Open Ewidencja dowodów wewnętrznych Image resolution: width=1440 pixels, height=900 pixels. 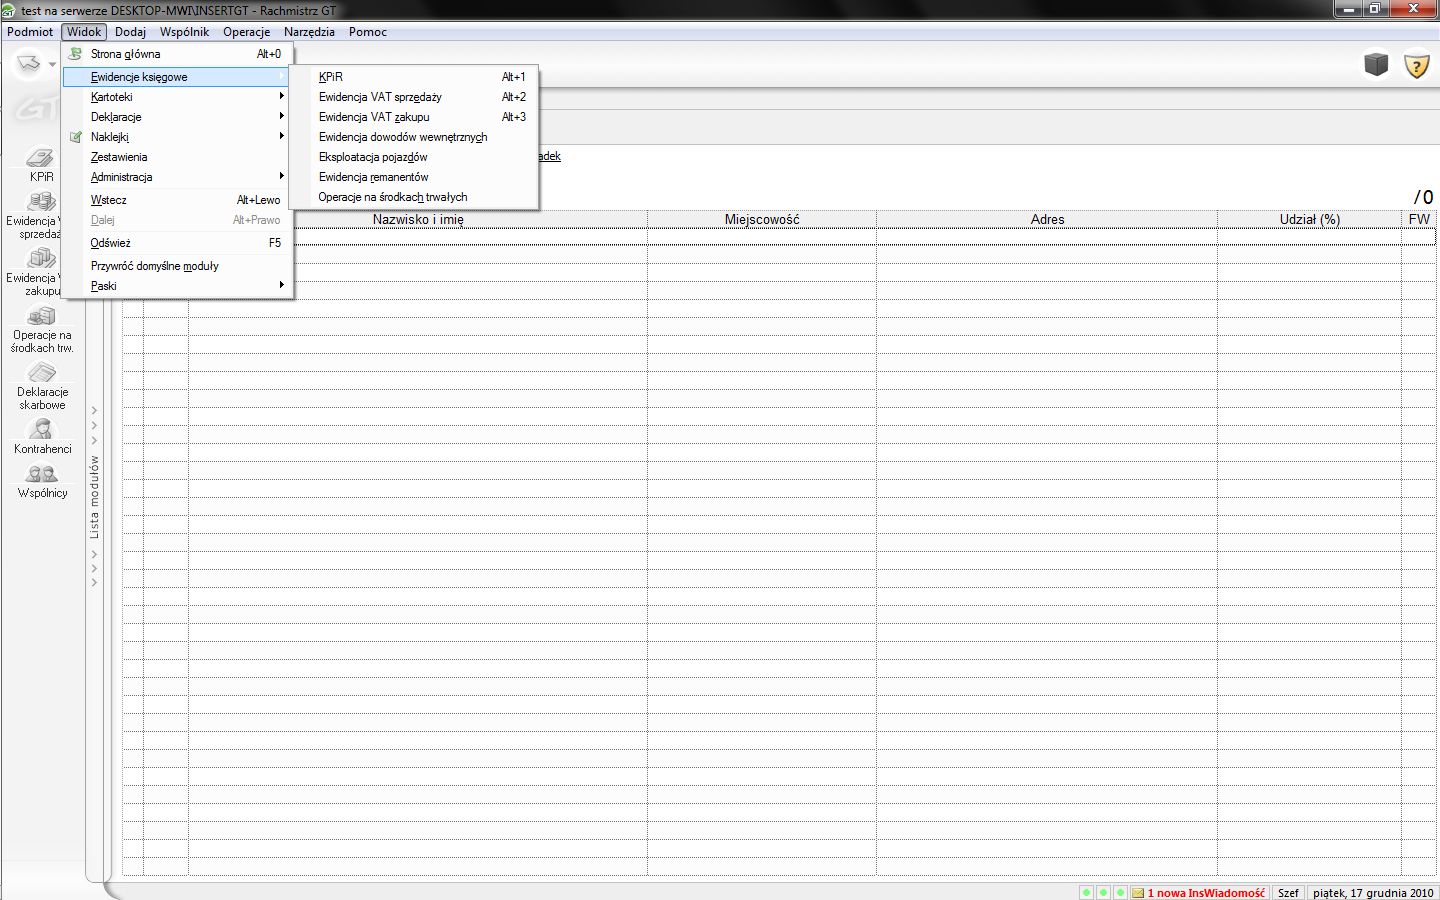coord(414,137)
